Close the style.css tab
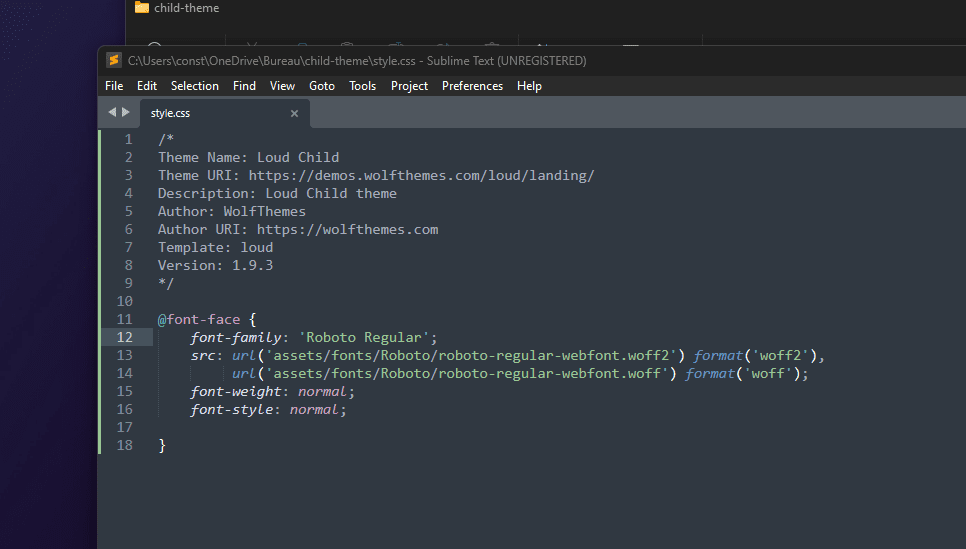The width and height of the screenshot is (966, 549). pos(294,113)
